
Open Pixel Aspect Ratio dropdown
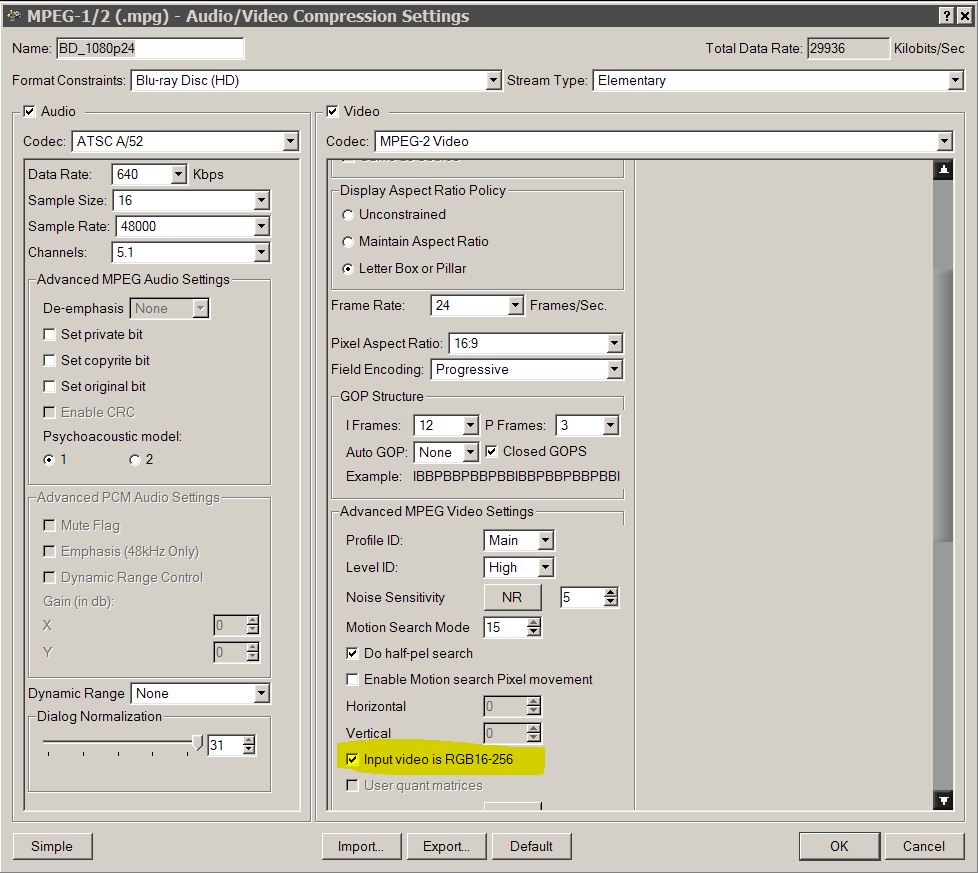[614, 344]
